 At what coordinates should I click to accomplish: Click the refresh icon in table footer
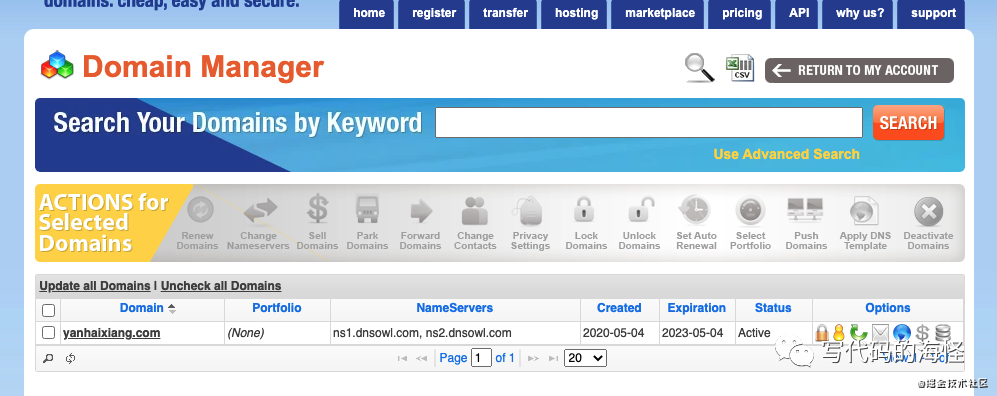coord(71,358)
